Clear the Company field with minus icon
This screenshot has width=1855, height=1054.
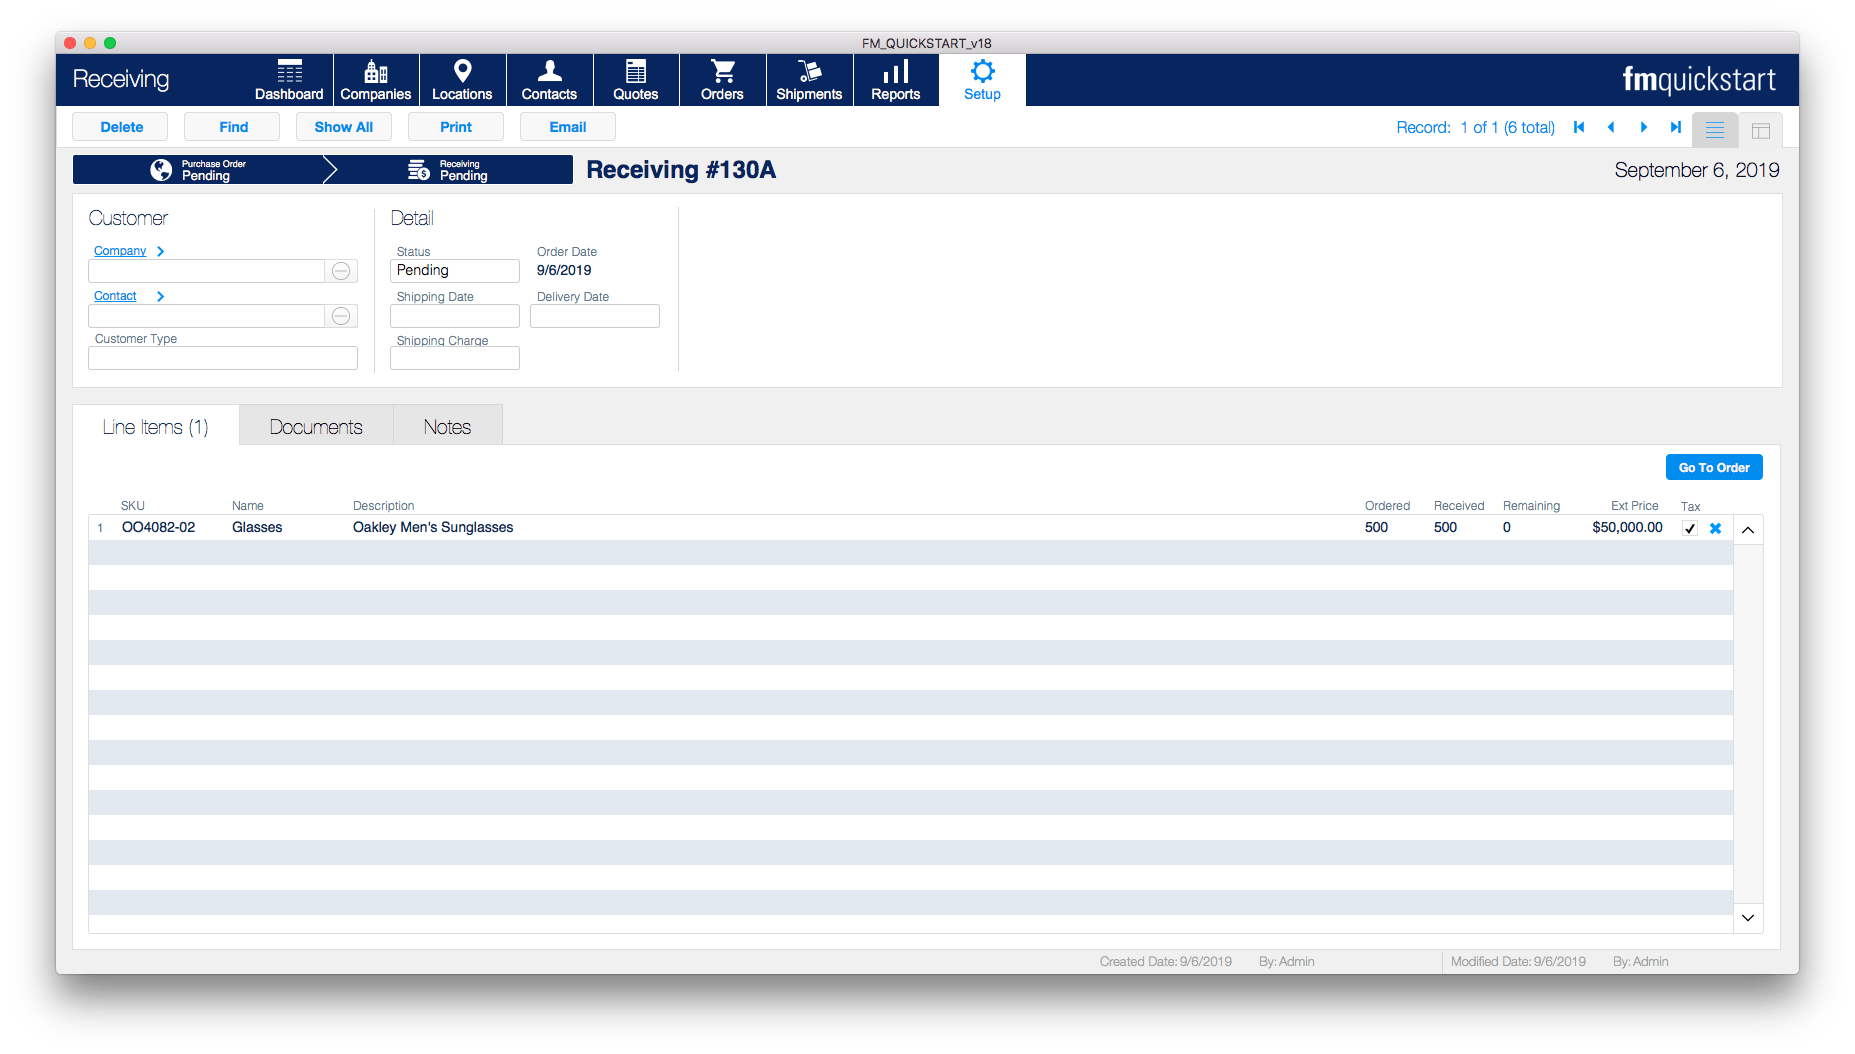341,271
